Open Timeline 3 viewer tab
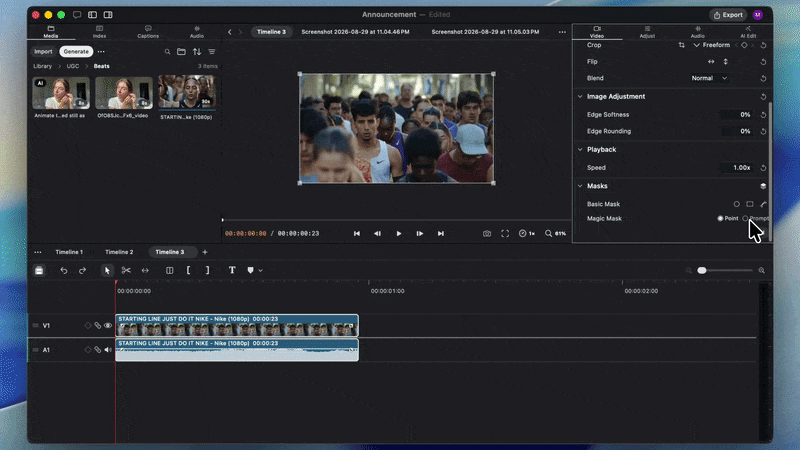This screenshot has height=450, width=800. click(x=271, y=32)
